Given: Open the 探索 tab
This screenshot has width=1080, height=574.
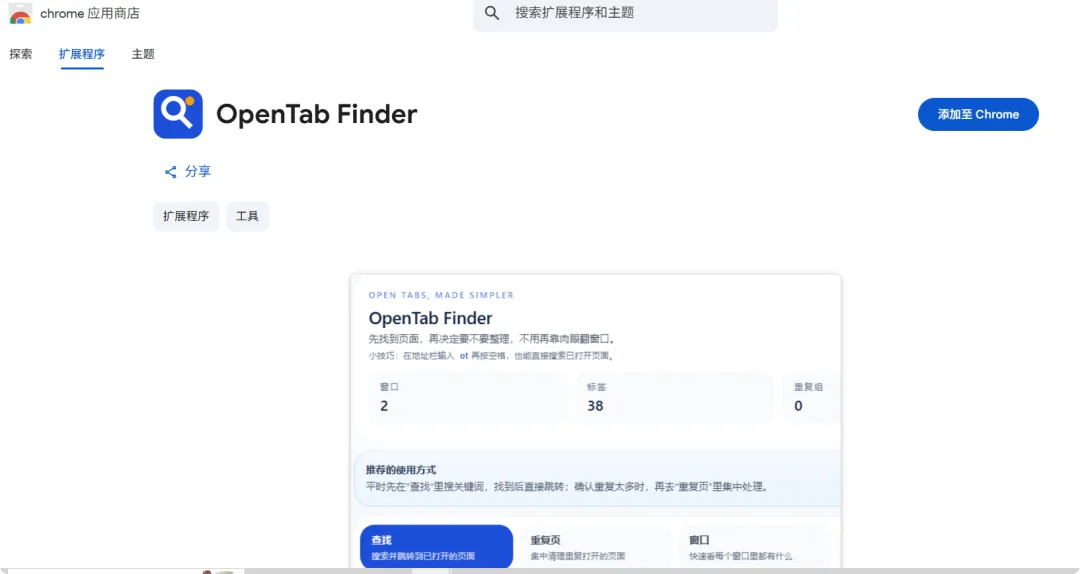Looking at the screenshot, I should 21,54.
